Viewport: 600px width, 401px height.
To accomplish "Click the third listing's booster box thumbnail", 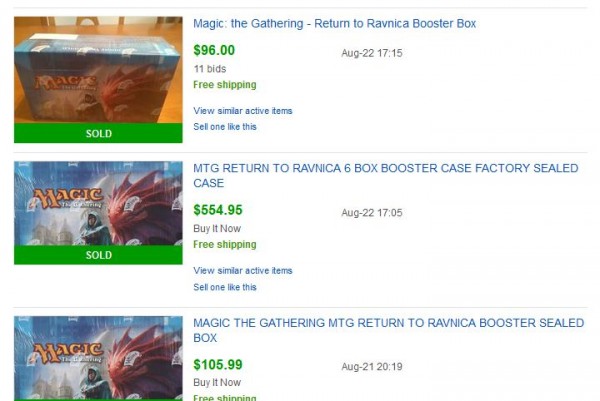I will [x=98, y=360].
